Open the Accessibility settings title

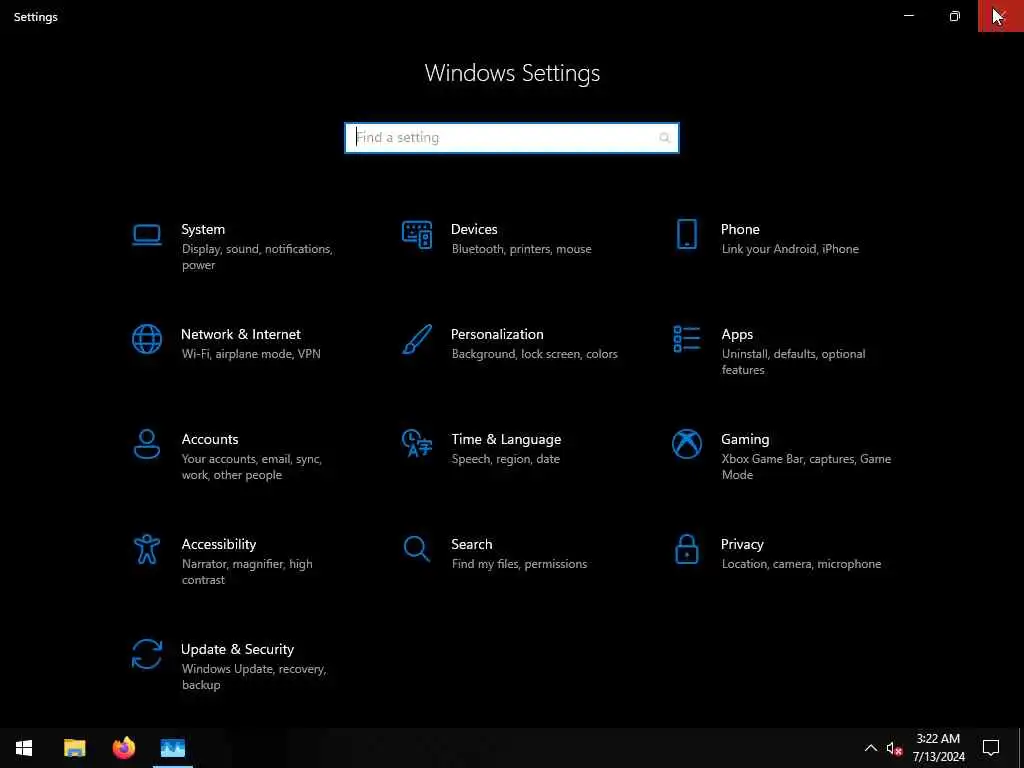click(x=219, y=545)
